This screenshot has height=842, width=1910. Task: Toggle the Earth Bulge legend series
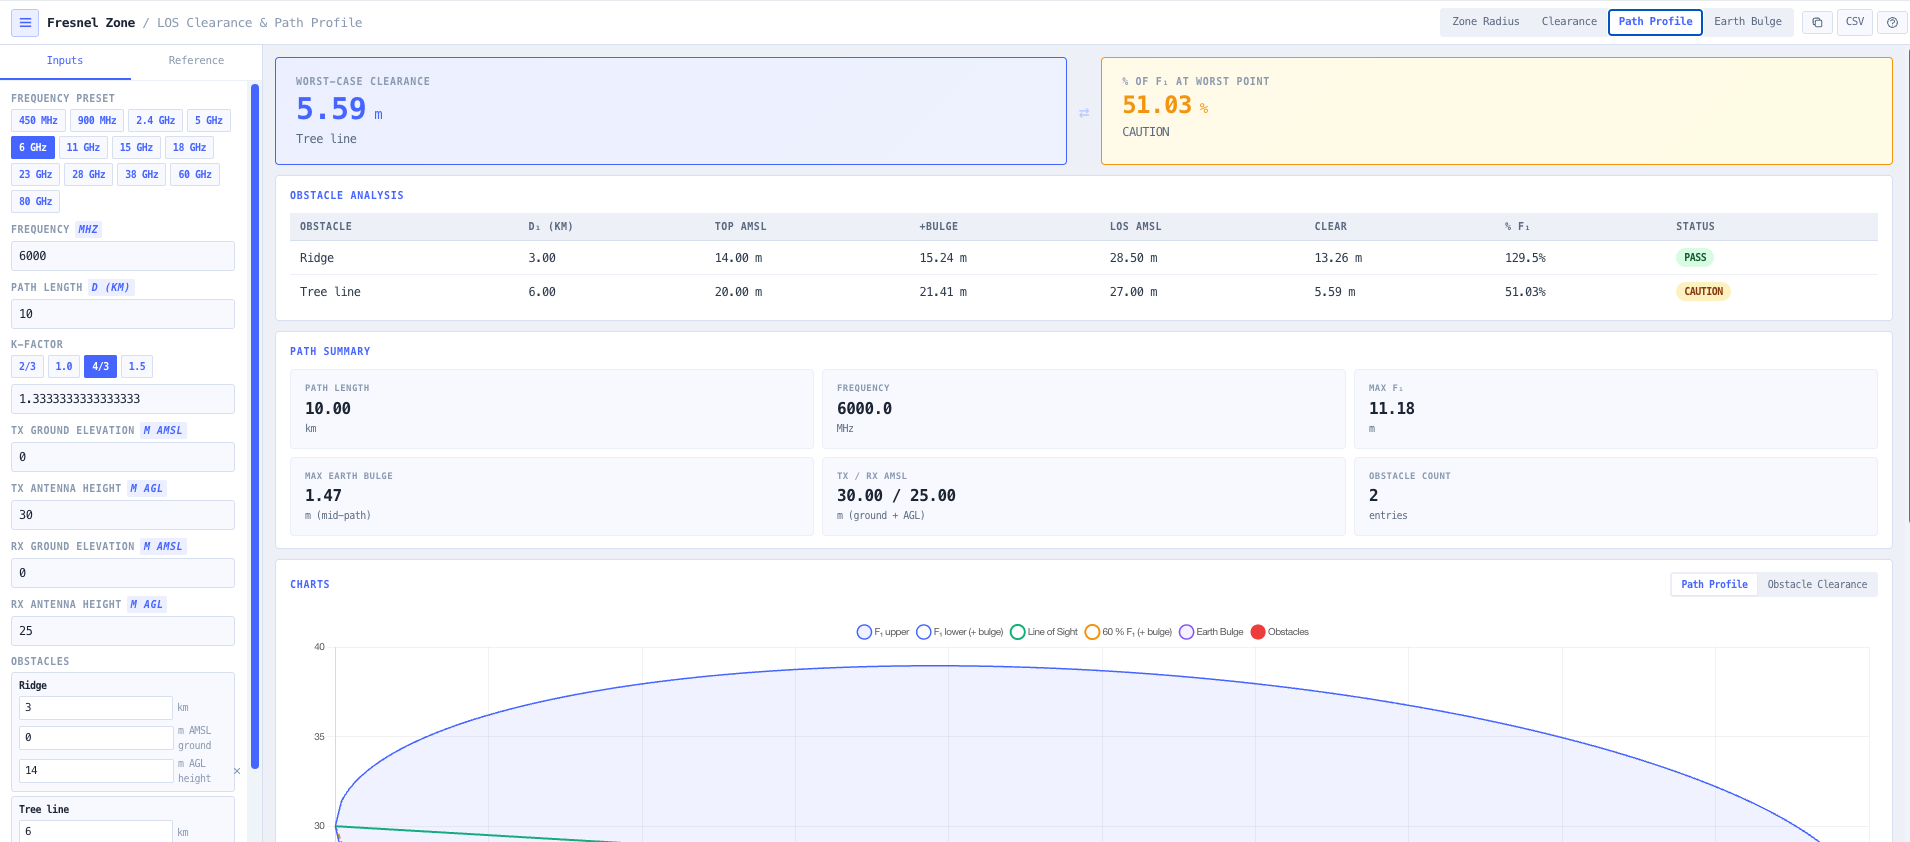click(x=1211, y=632)
